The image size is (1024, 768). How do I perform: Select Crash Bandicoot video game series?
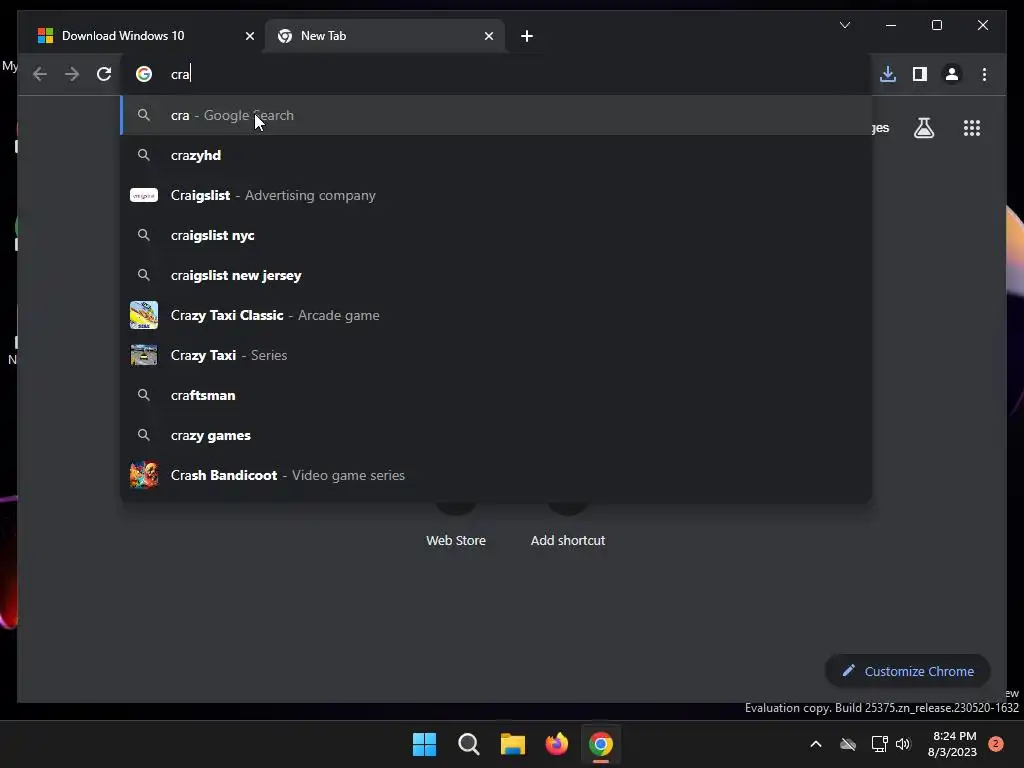point(496,475)
